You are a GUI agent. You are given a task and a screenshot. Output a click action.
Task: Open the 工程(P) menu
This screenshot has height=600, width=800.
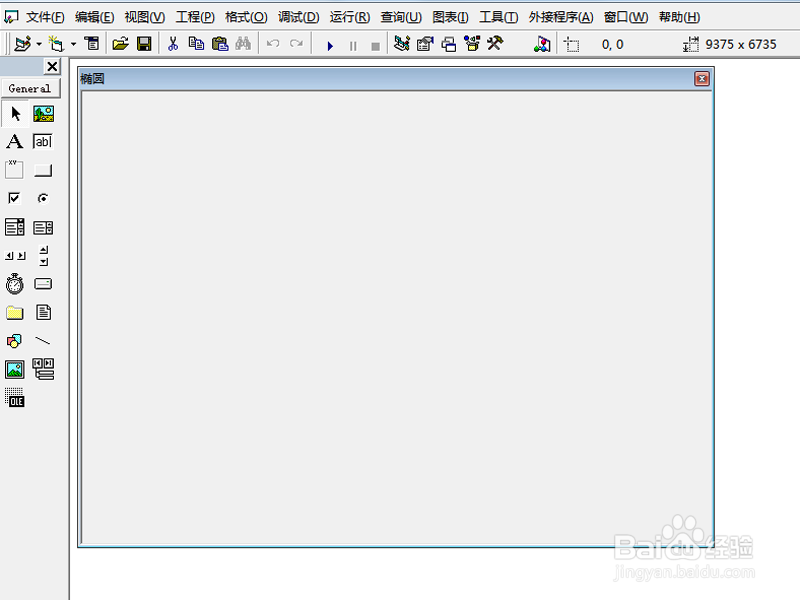195,17
